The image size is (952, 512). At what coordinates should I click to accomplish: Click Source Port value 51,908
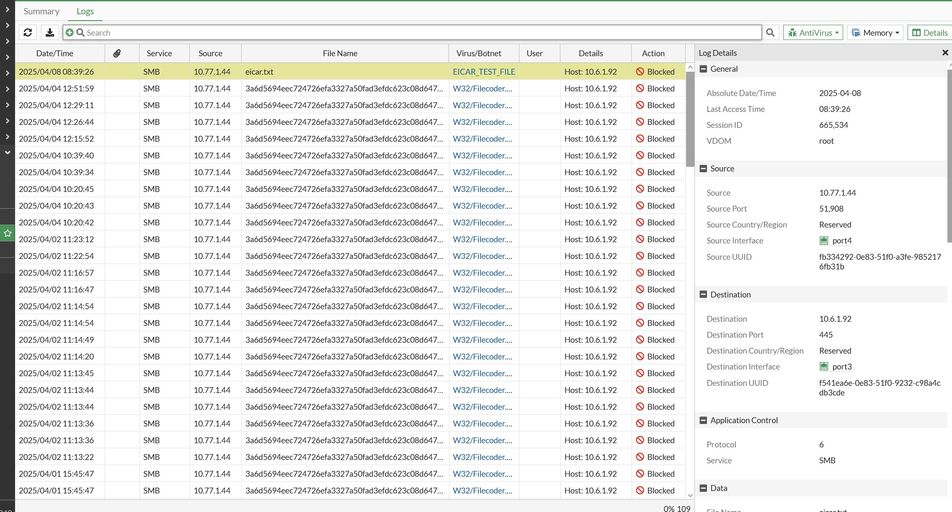831,209
